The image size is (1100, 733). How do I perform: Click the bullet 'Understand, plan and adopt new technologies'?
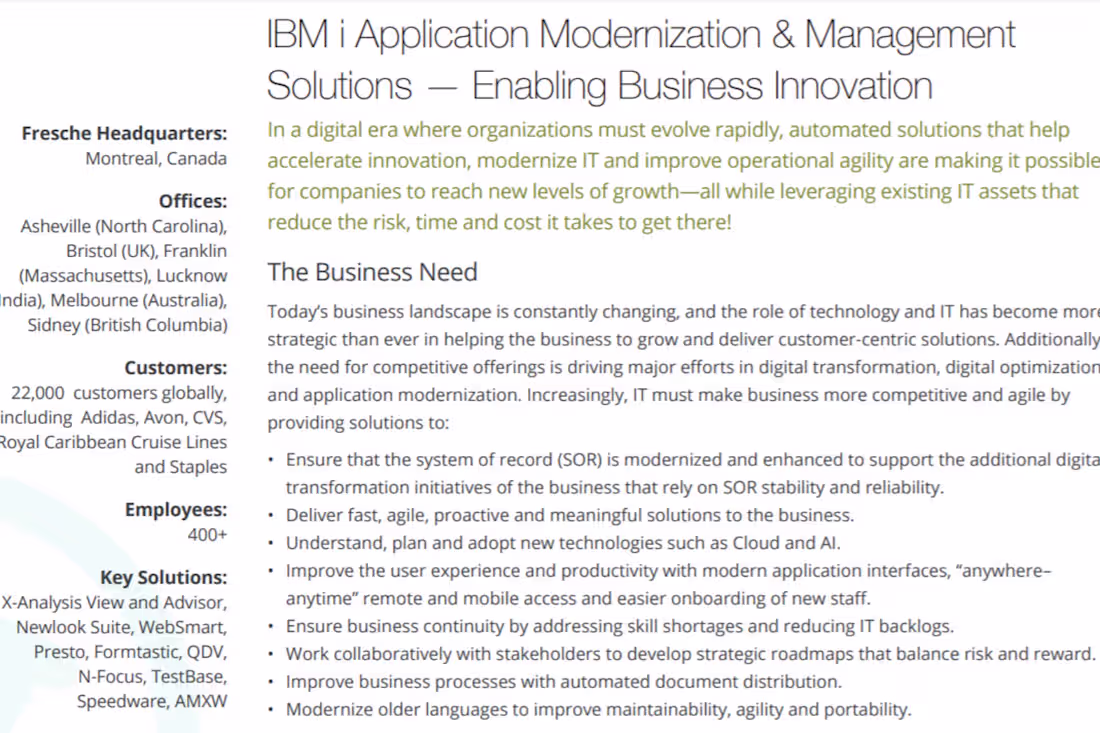[x=563, y=543]
